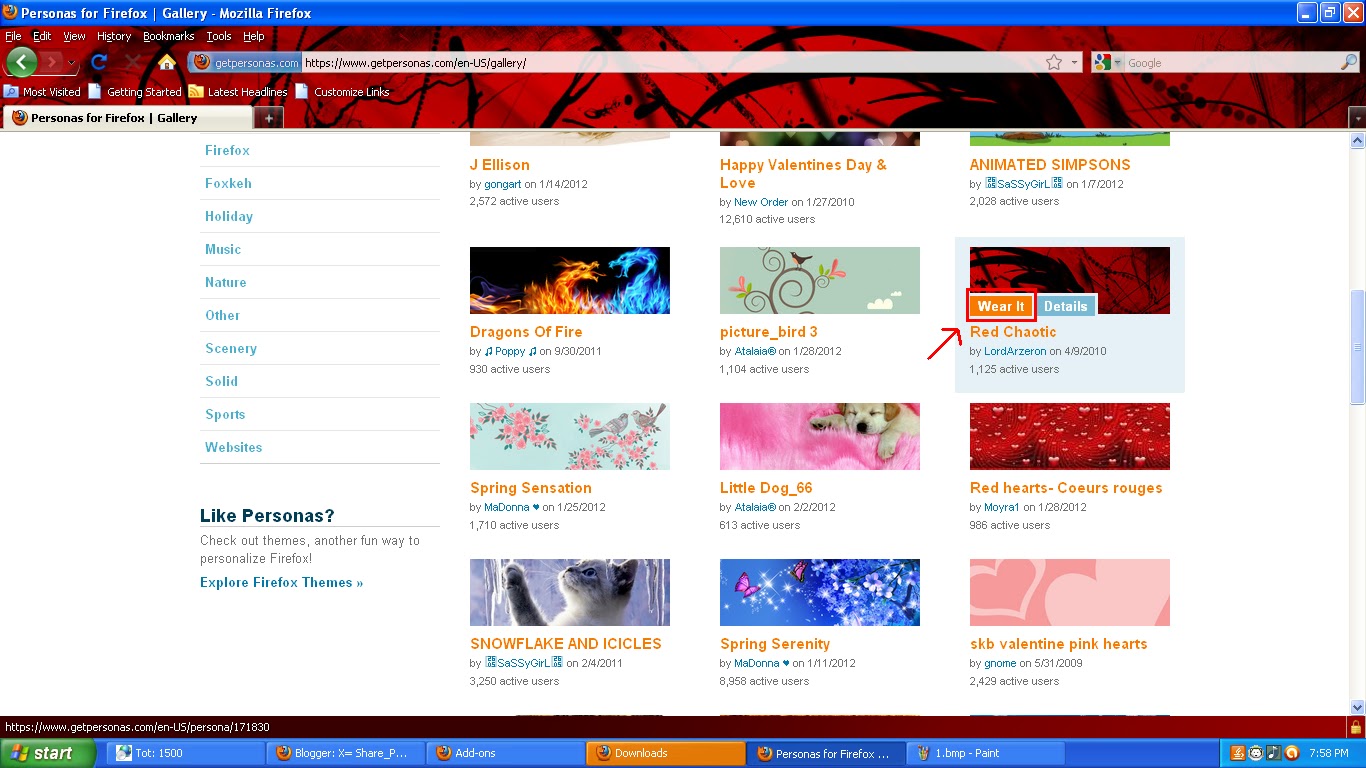This screenshot has width=1366, height=768.
Task: Open picture_bird 3 thumbnail
Action: (x=820, y=280)
